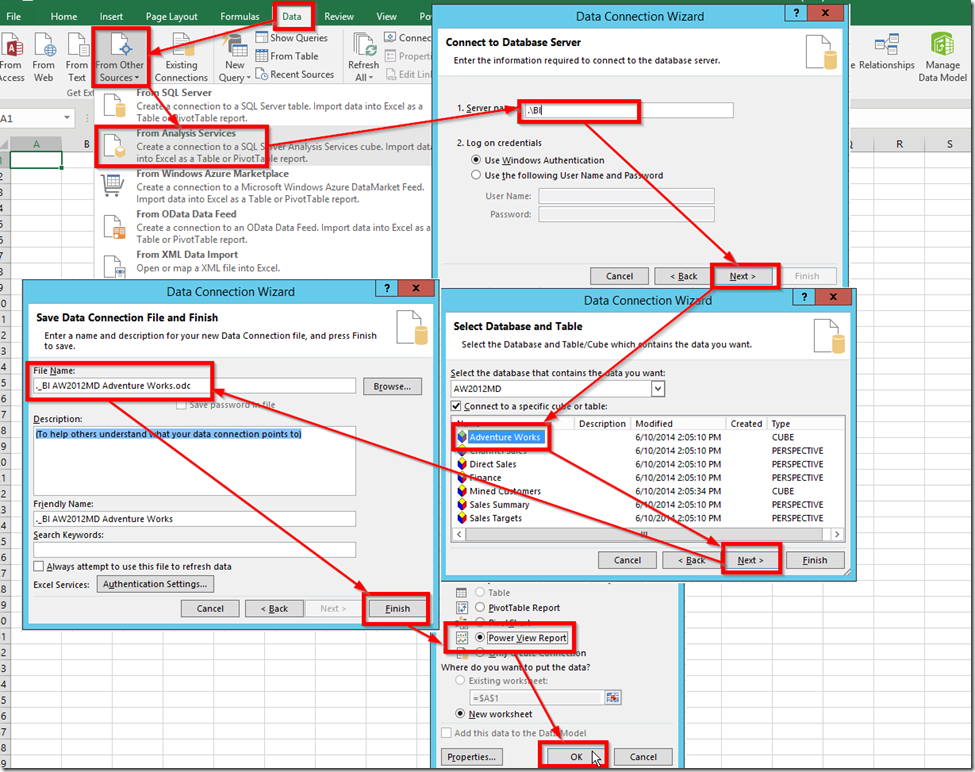Click the From Web icon

44,57
